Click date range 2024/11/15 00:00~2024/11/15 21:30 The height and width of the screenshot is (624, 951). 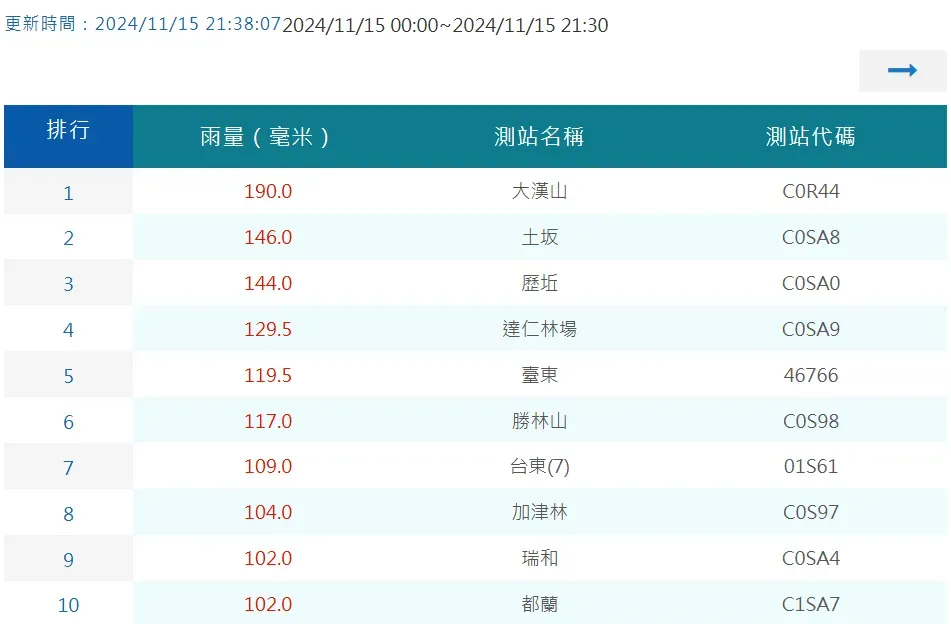(x=445, y=25)
